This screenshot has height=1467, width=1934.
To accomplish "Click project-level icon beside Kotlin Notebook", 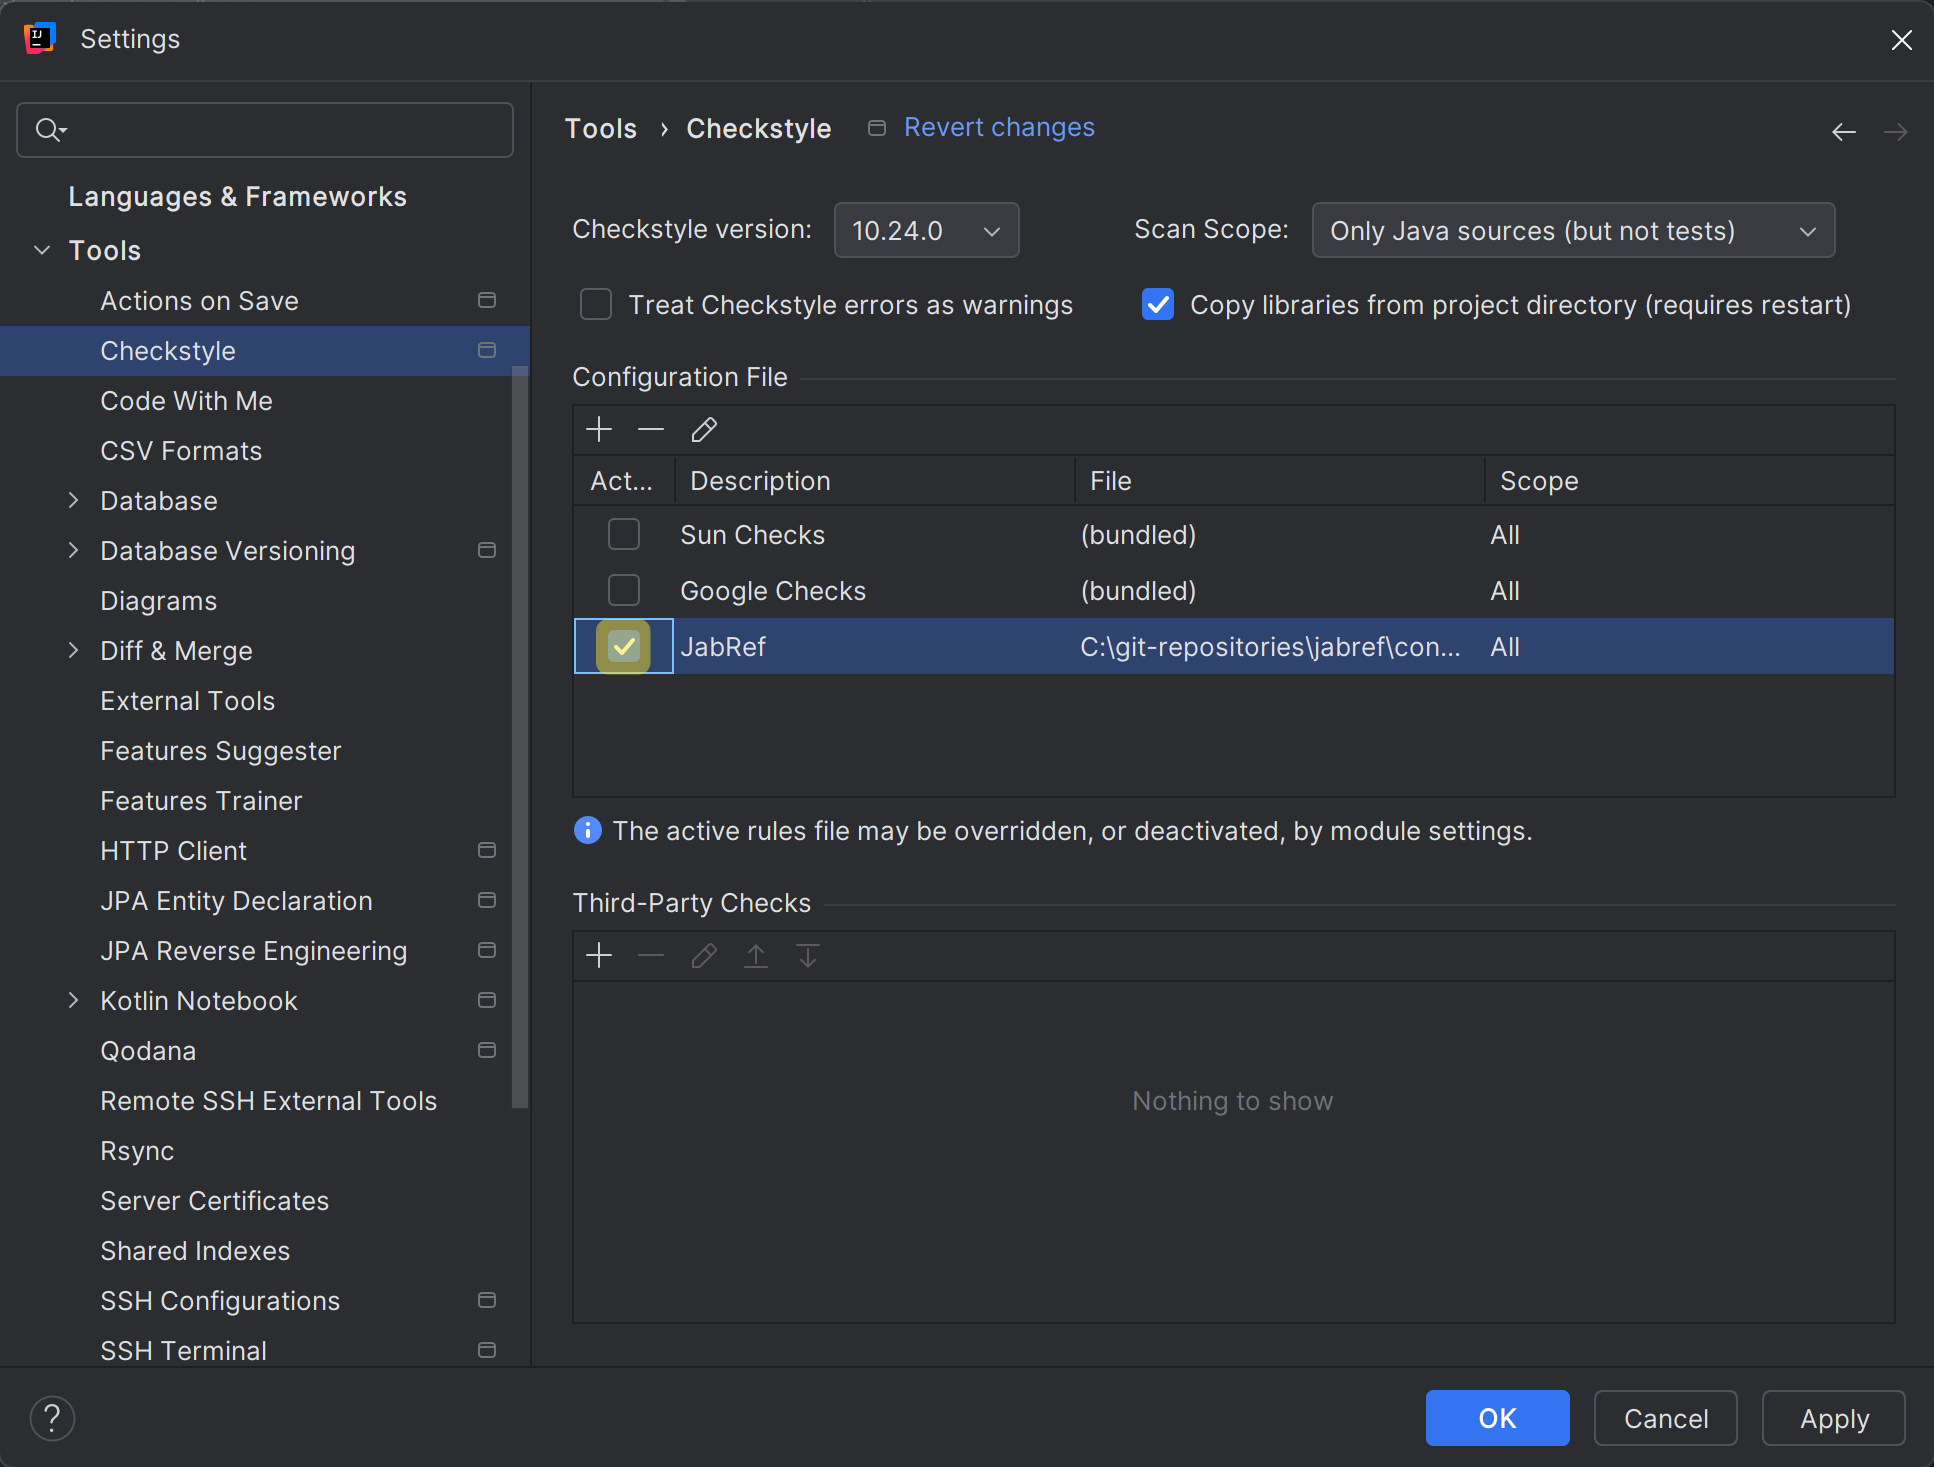I will click(487, 1000).
